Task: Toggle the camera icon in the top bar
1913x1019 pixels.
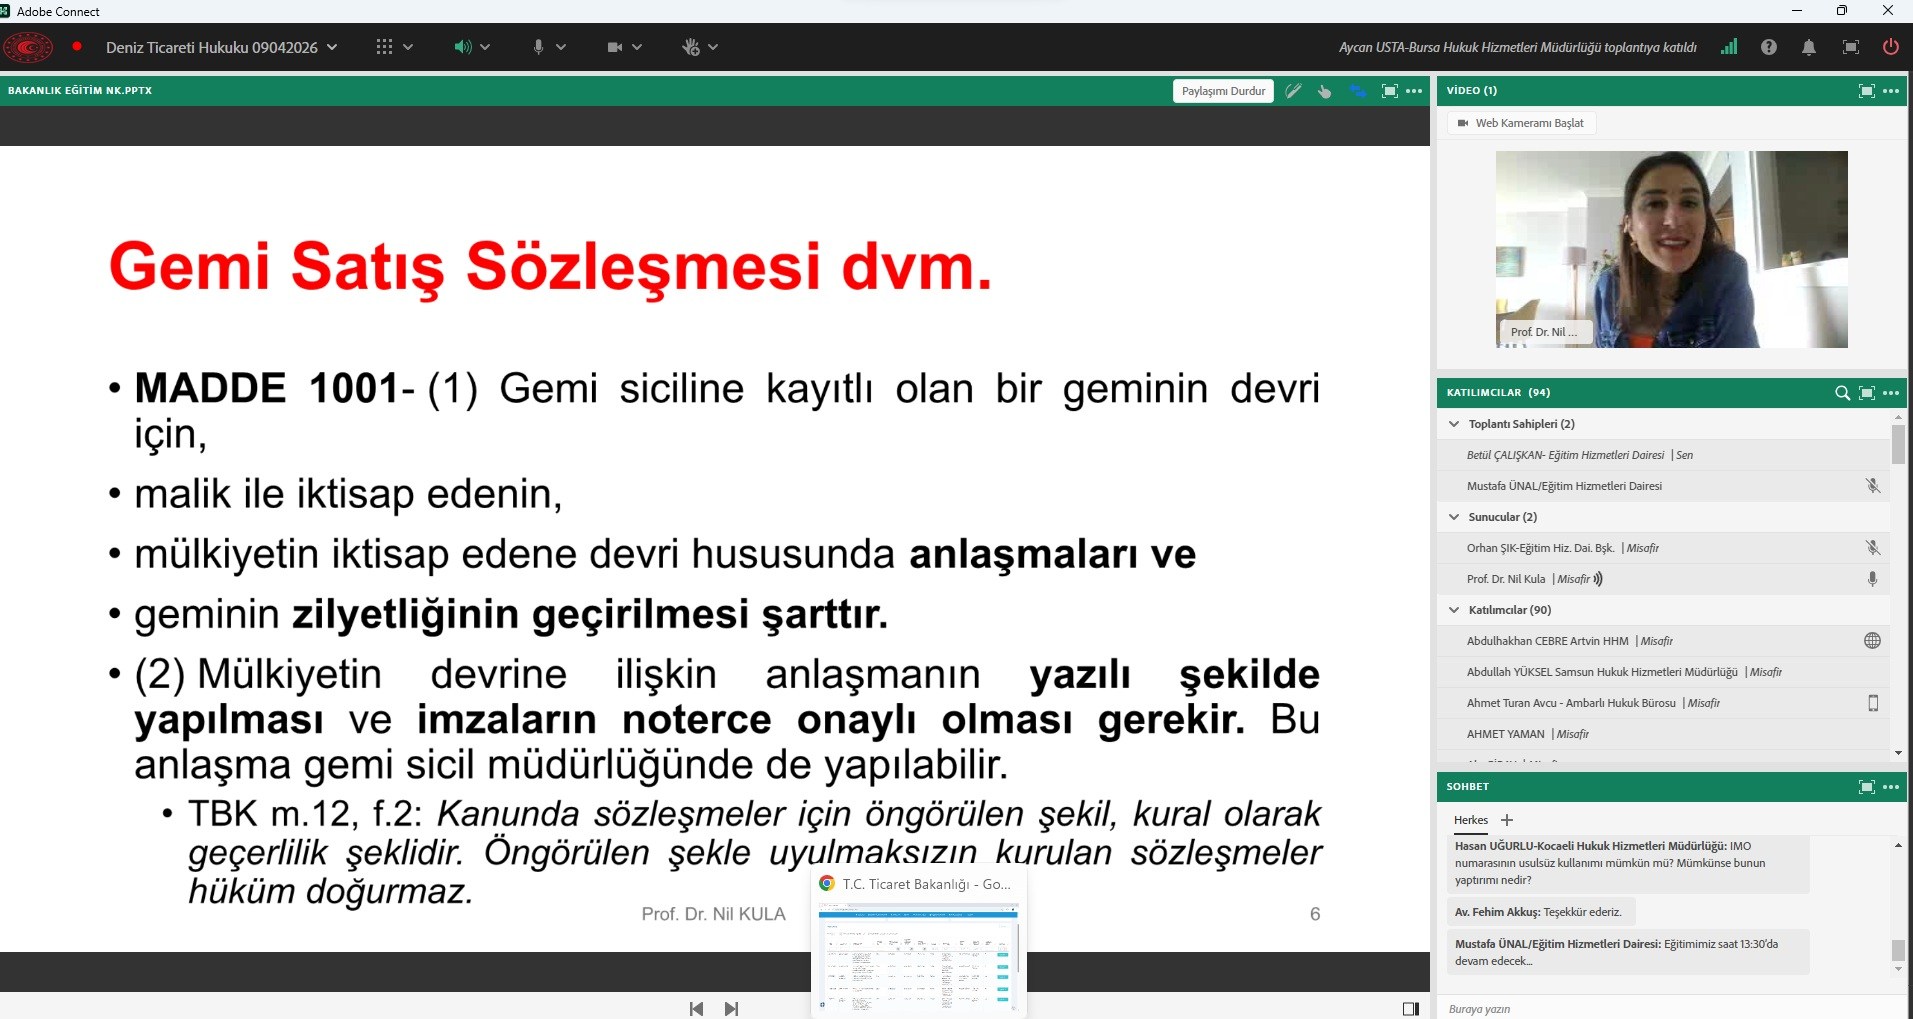Action: (x=615, y=47)
